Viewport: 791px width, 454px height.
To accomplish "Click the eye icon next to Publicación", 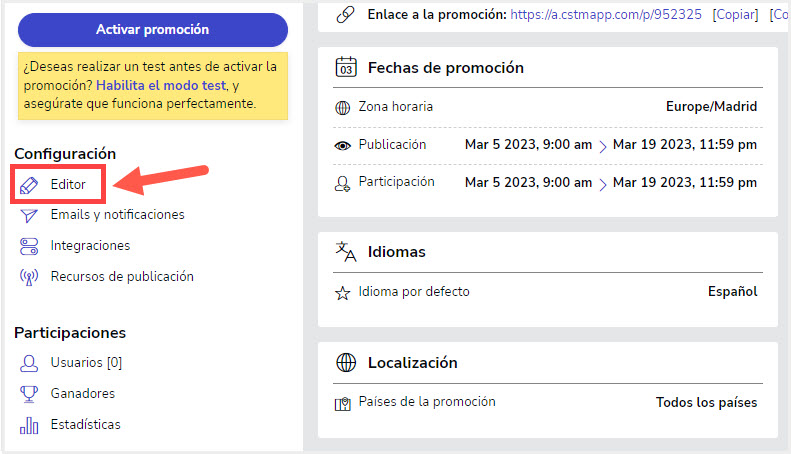I will point(343,146).
